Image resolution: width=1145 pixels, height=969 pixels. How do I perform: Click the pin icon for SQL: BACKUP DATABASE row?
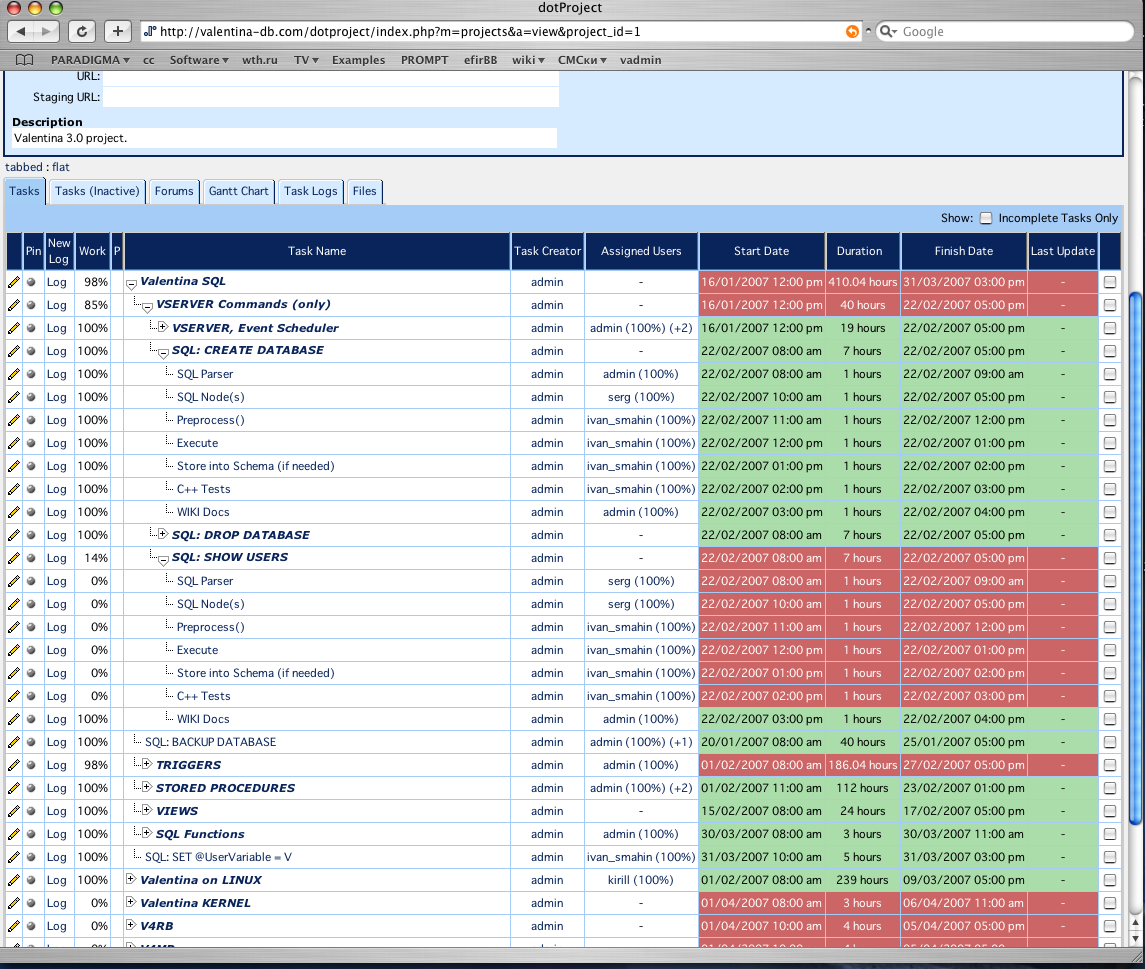tap(32, 742)
